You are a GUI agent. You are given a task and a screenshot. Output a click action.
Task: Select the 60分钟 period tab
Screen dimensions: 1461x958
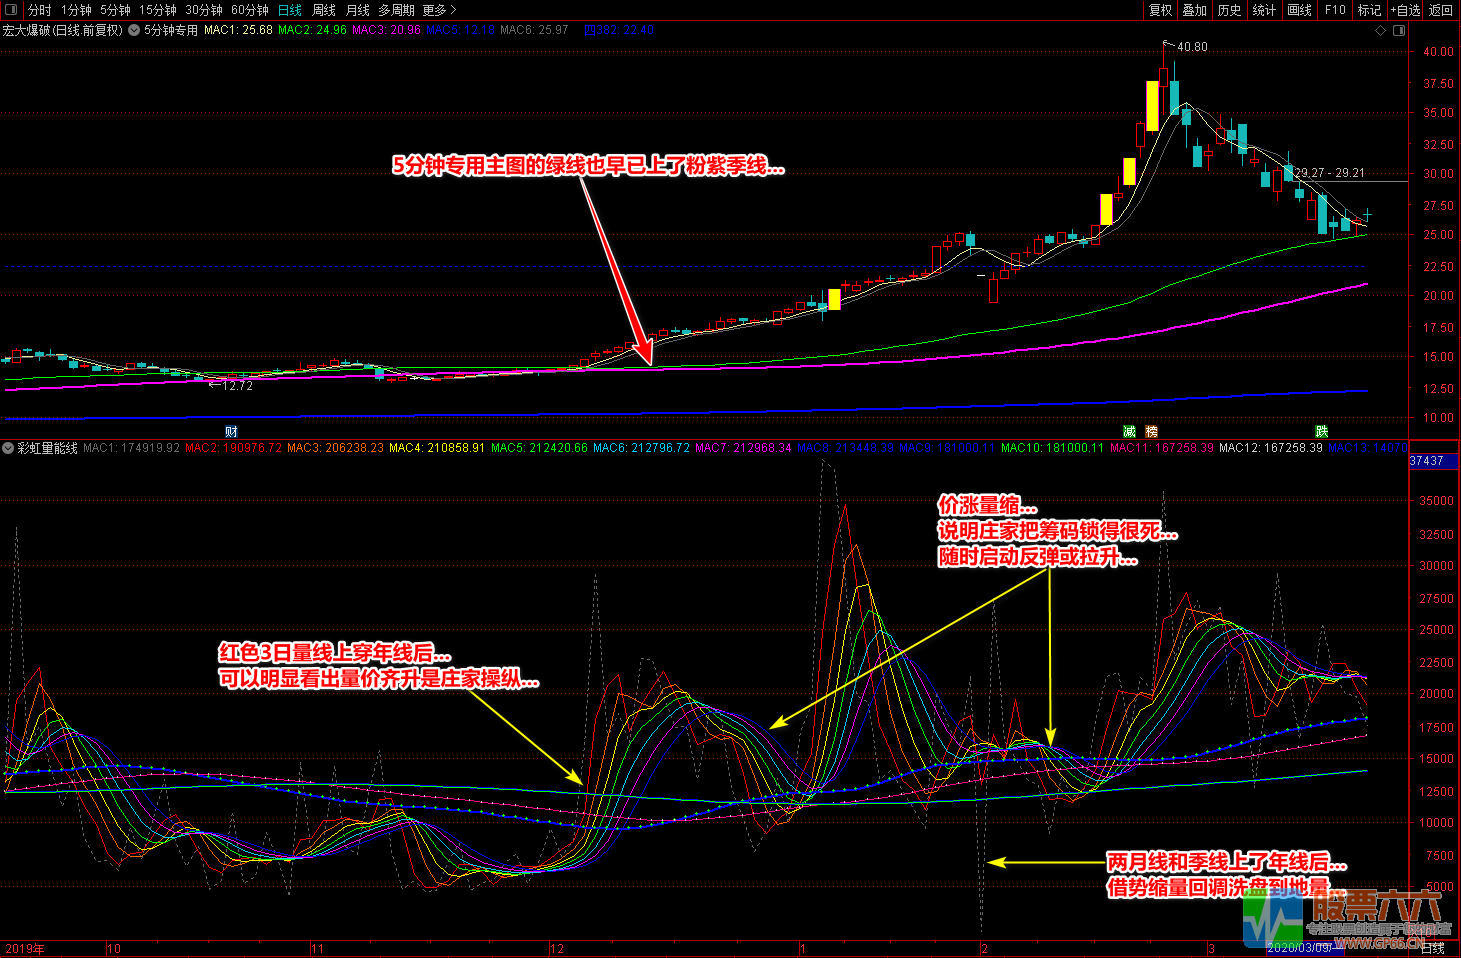250,10
